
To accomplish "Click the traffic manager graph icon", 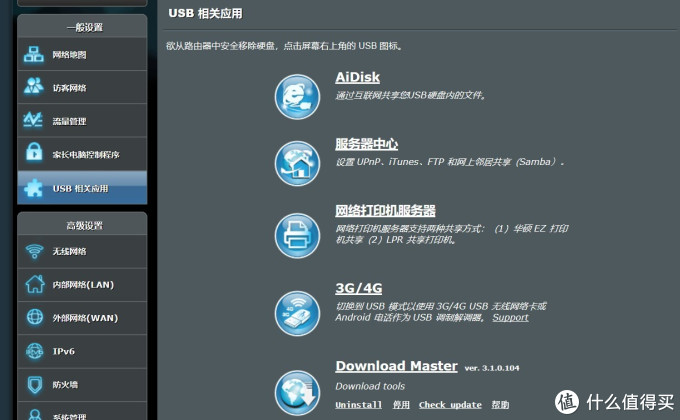I will coord(33,120).
